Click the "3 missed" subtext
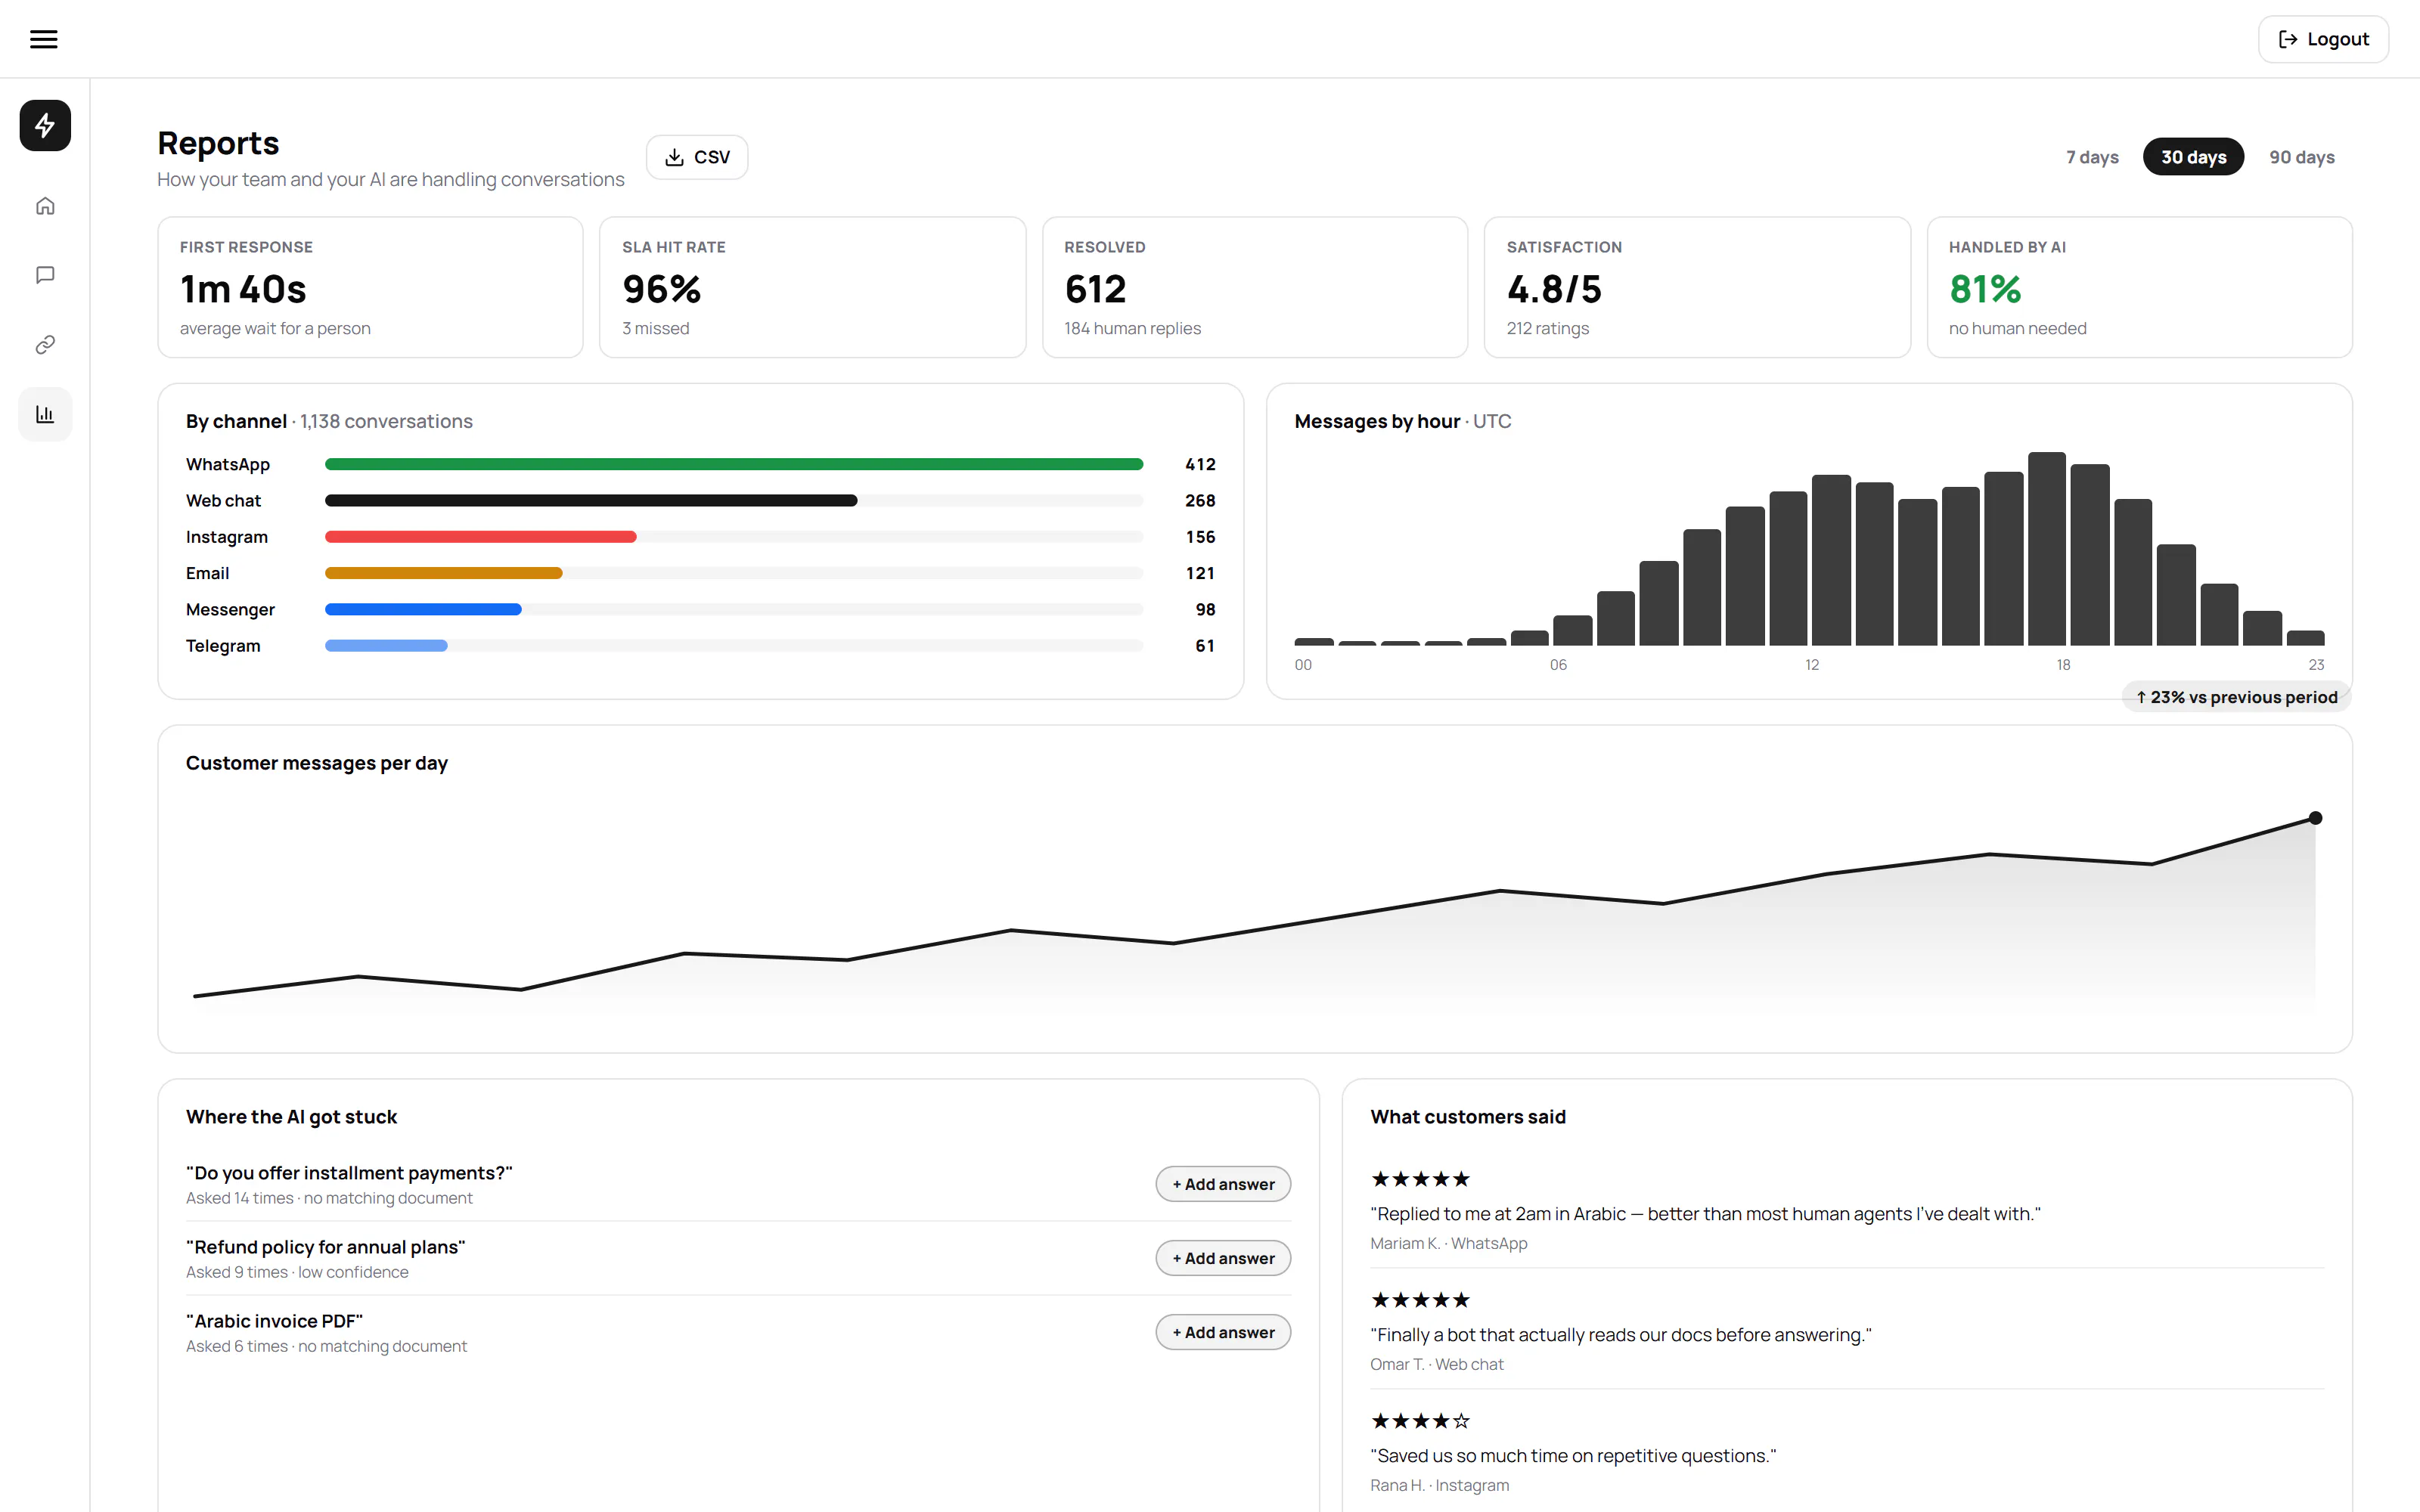 (656, 328)
